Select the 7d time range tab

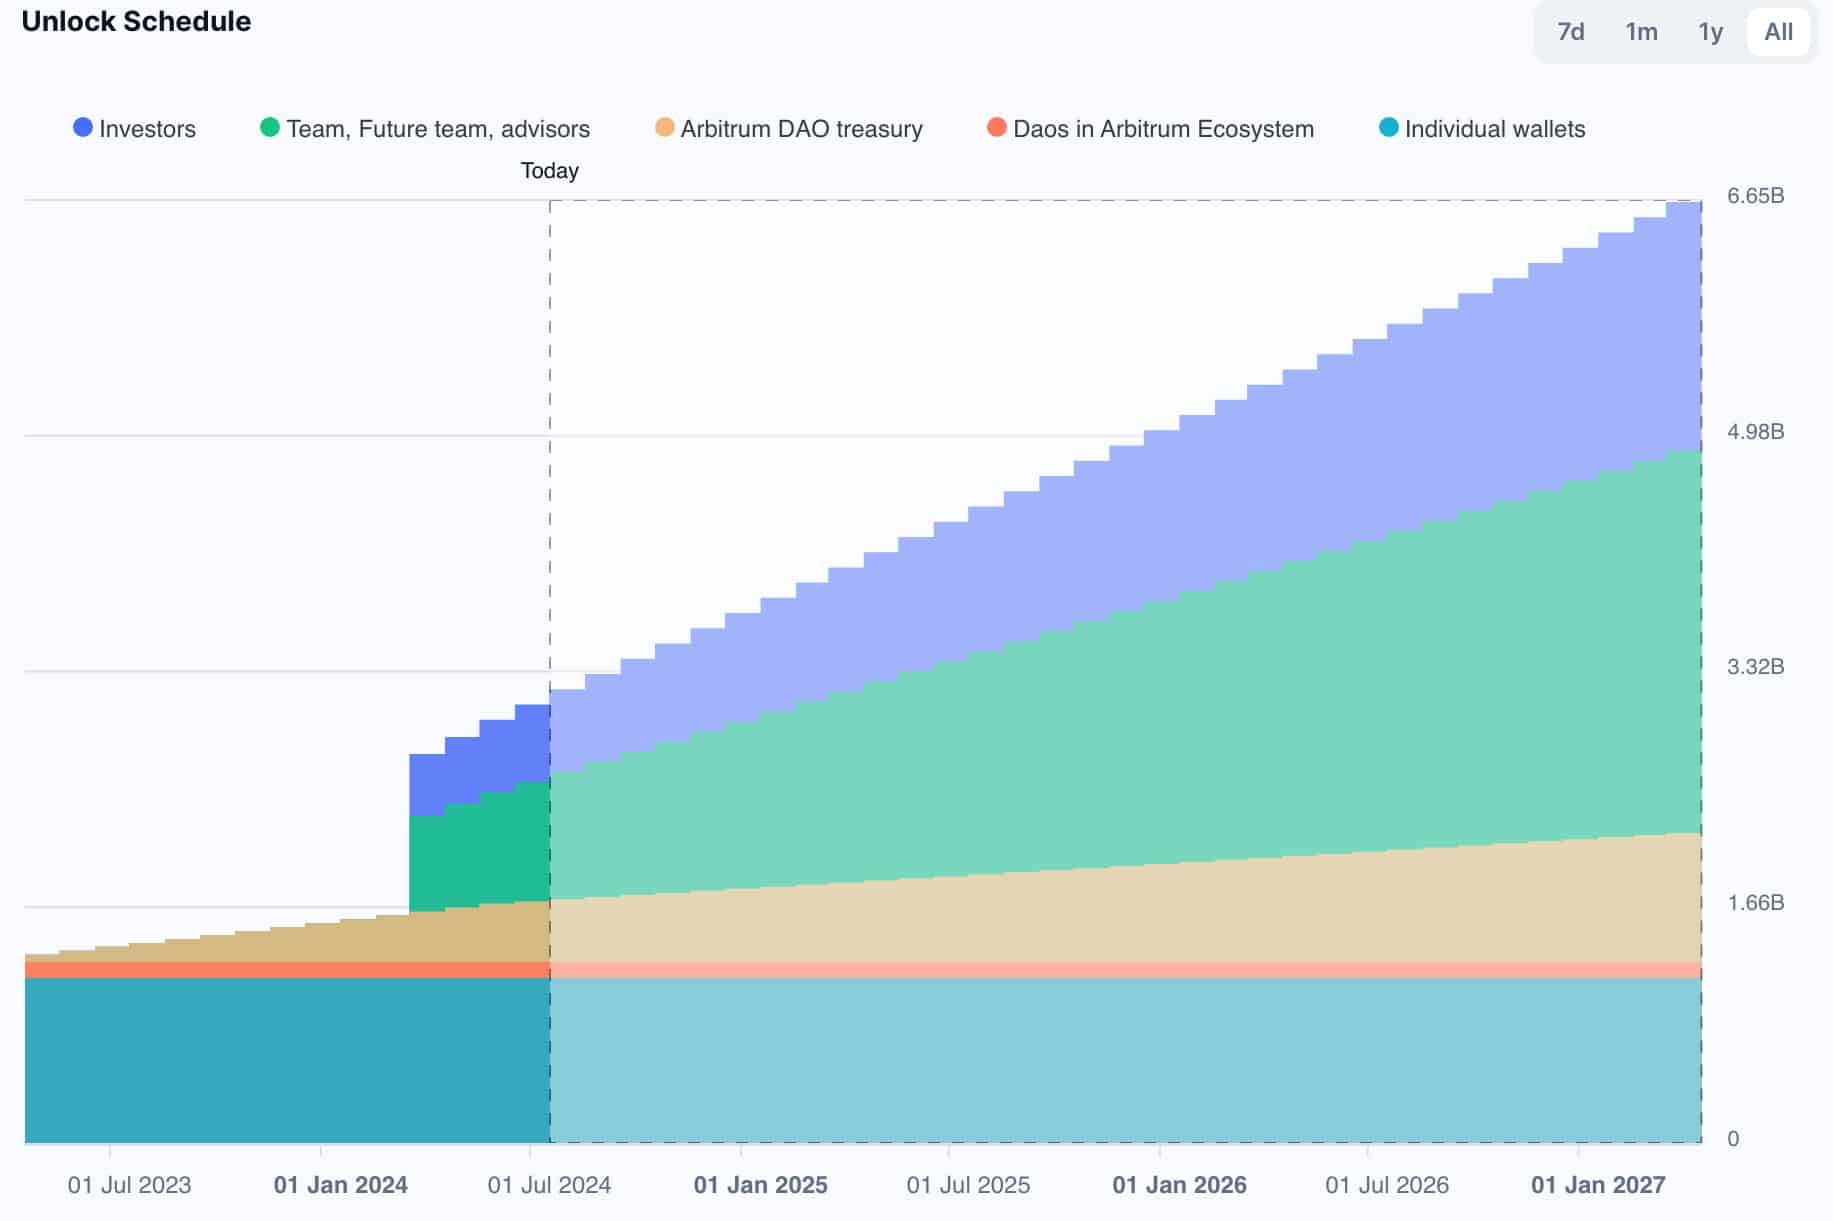(1571, 32)
